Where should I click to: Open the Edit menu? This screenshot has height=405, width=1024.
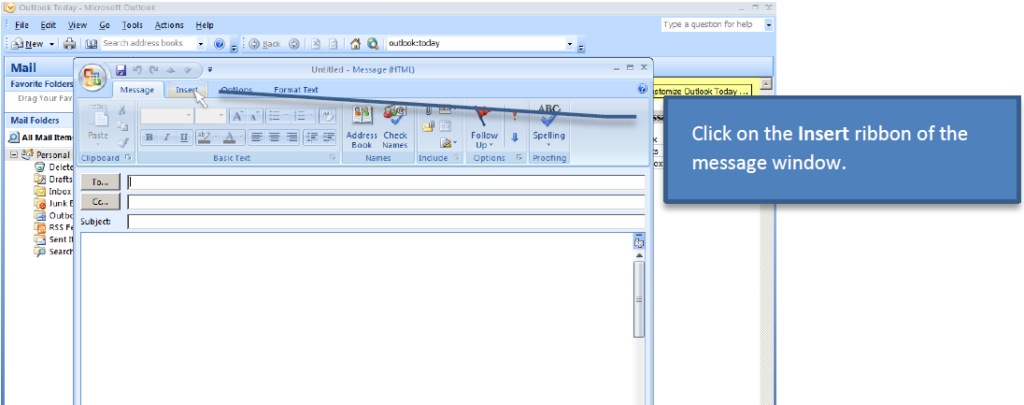(48, 25)
